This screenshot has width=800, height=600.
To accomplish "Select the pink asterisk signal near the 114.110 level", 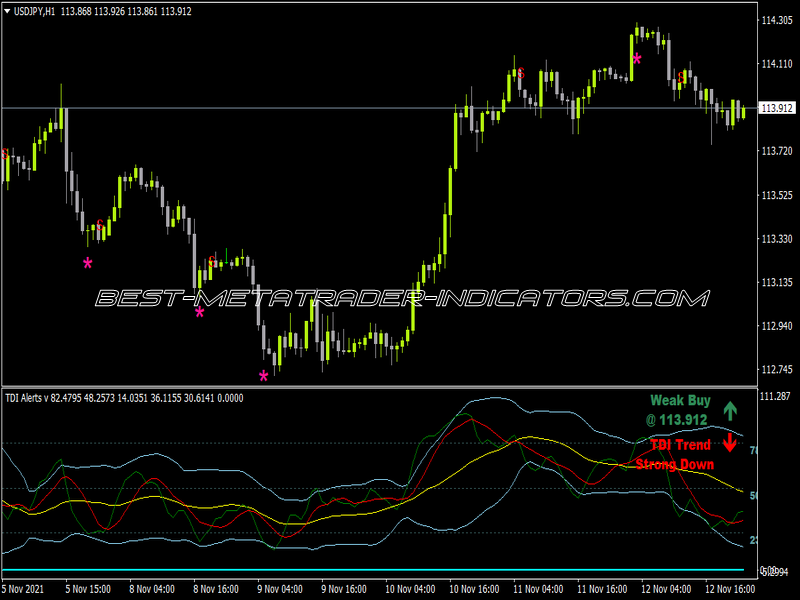I will [637, 60].
